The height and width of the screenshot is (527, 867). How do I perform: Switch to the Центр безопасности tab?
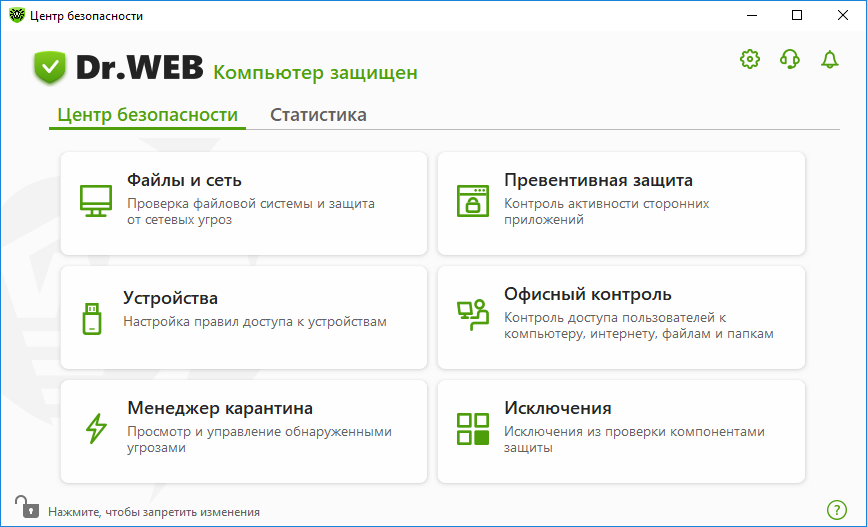click(148, 115)
